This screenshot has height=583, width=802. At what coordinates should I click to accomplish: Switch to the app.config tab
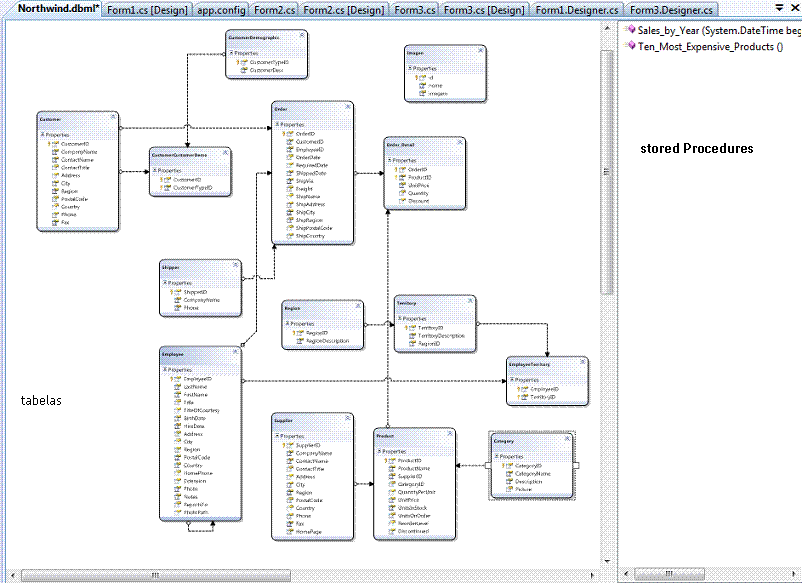coord(221,10)
